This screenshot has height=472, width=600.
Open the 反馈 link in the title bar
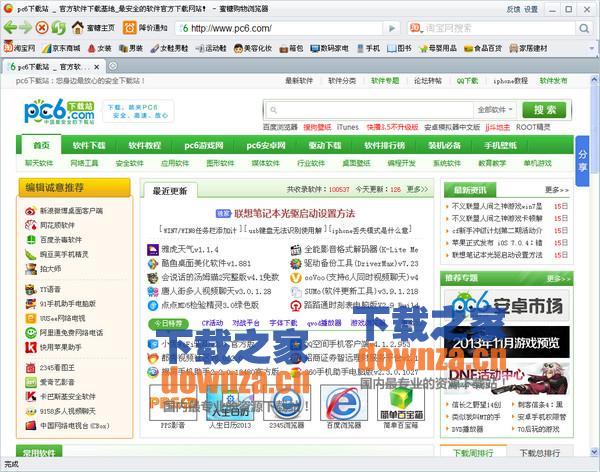[x=514, y=9]
